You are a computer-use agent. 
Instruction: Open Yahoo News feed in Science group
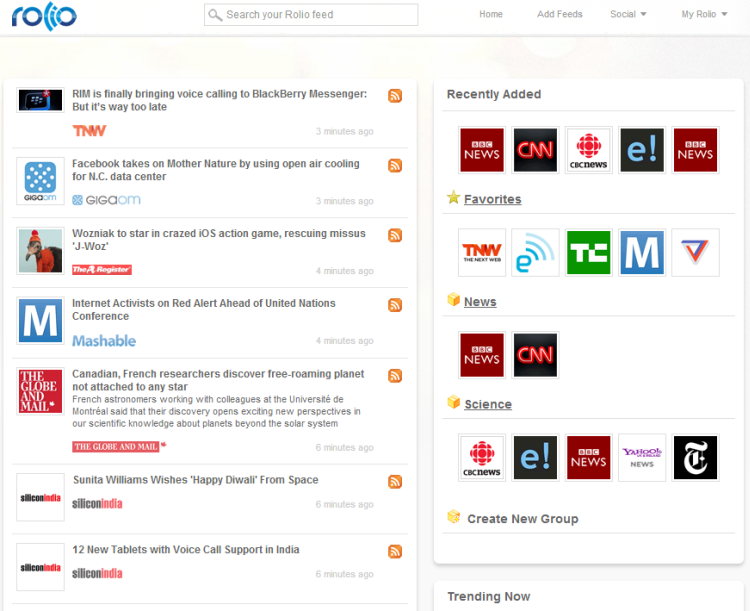tap(642, 457)
